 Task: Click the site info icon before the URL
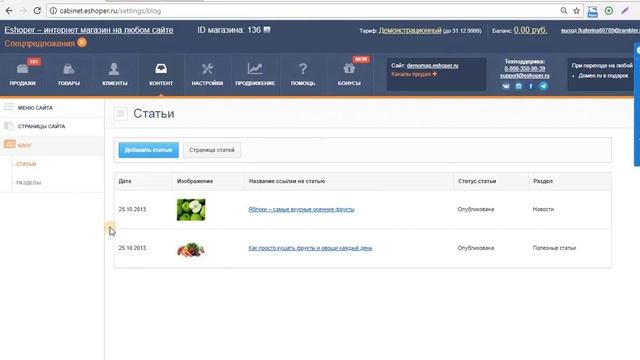pyautogui.click(x=53, y=11)
